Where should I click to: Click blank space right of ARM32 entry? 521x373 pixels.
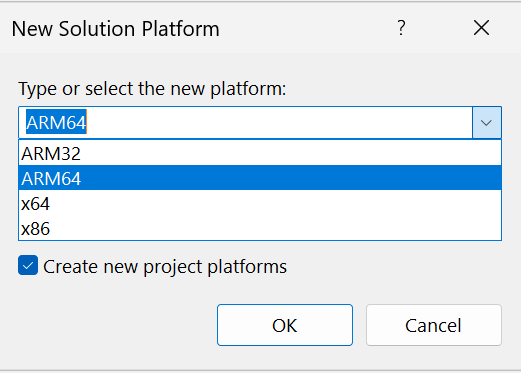(290, 153)
